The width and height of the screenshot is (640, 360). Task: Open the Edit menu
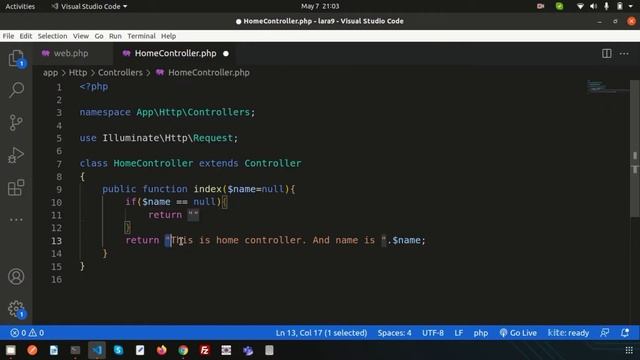pyautogui.click(x=26, y=36)
